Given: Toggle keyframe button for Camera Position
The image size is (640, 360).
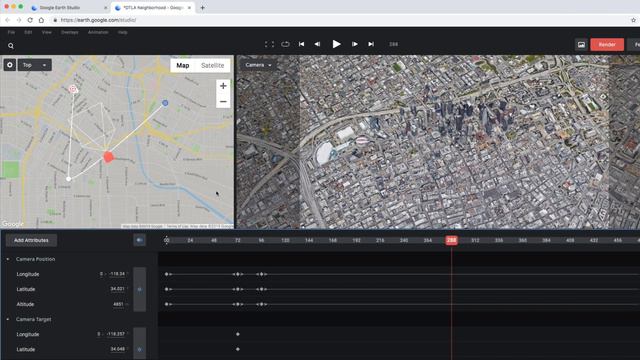Looking at the screenshot, I should 140,289.
